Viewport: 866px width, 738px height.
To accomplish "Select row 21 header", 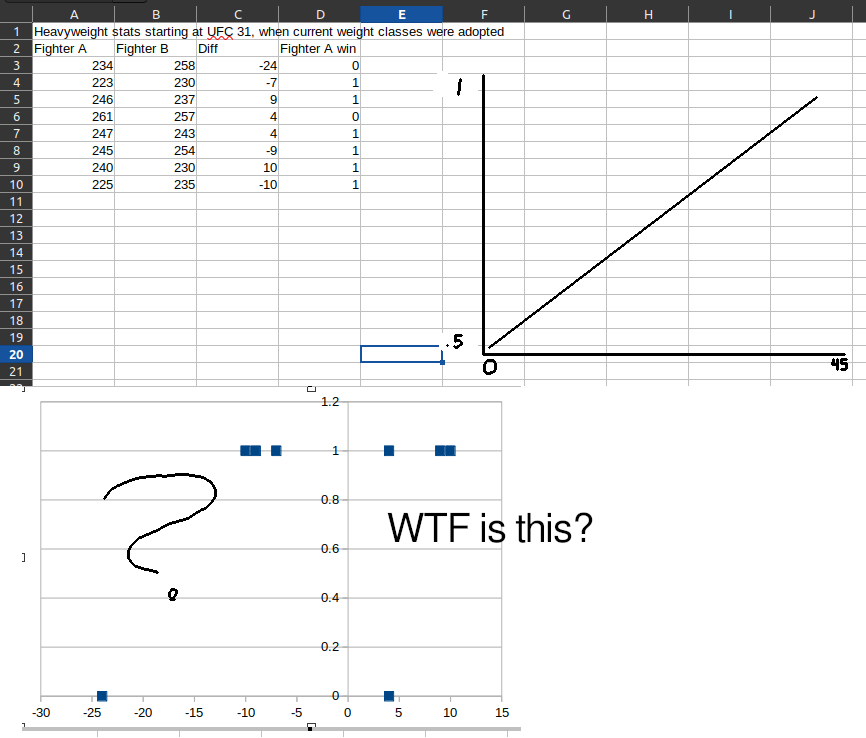I will (x=16, y=372).
